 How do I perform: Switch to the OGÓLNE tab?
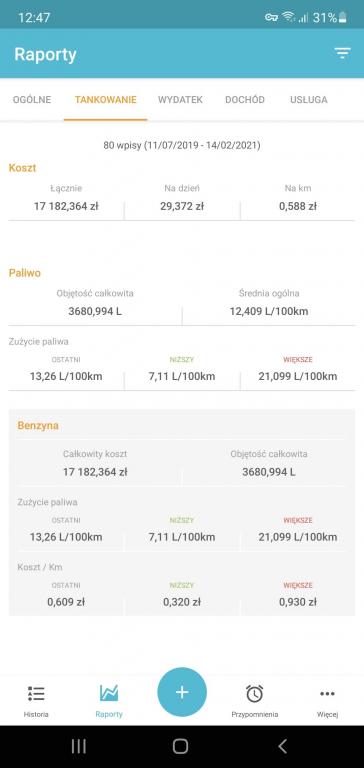click(x=32, y=99)
